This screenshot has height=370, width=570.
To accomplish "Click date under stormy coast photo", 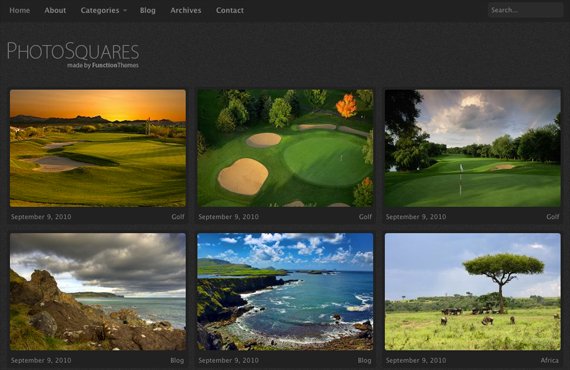I will [x=41, y=360].
